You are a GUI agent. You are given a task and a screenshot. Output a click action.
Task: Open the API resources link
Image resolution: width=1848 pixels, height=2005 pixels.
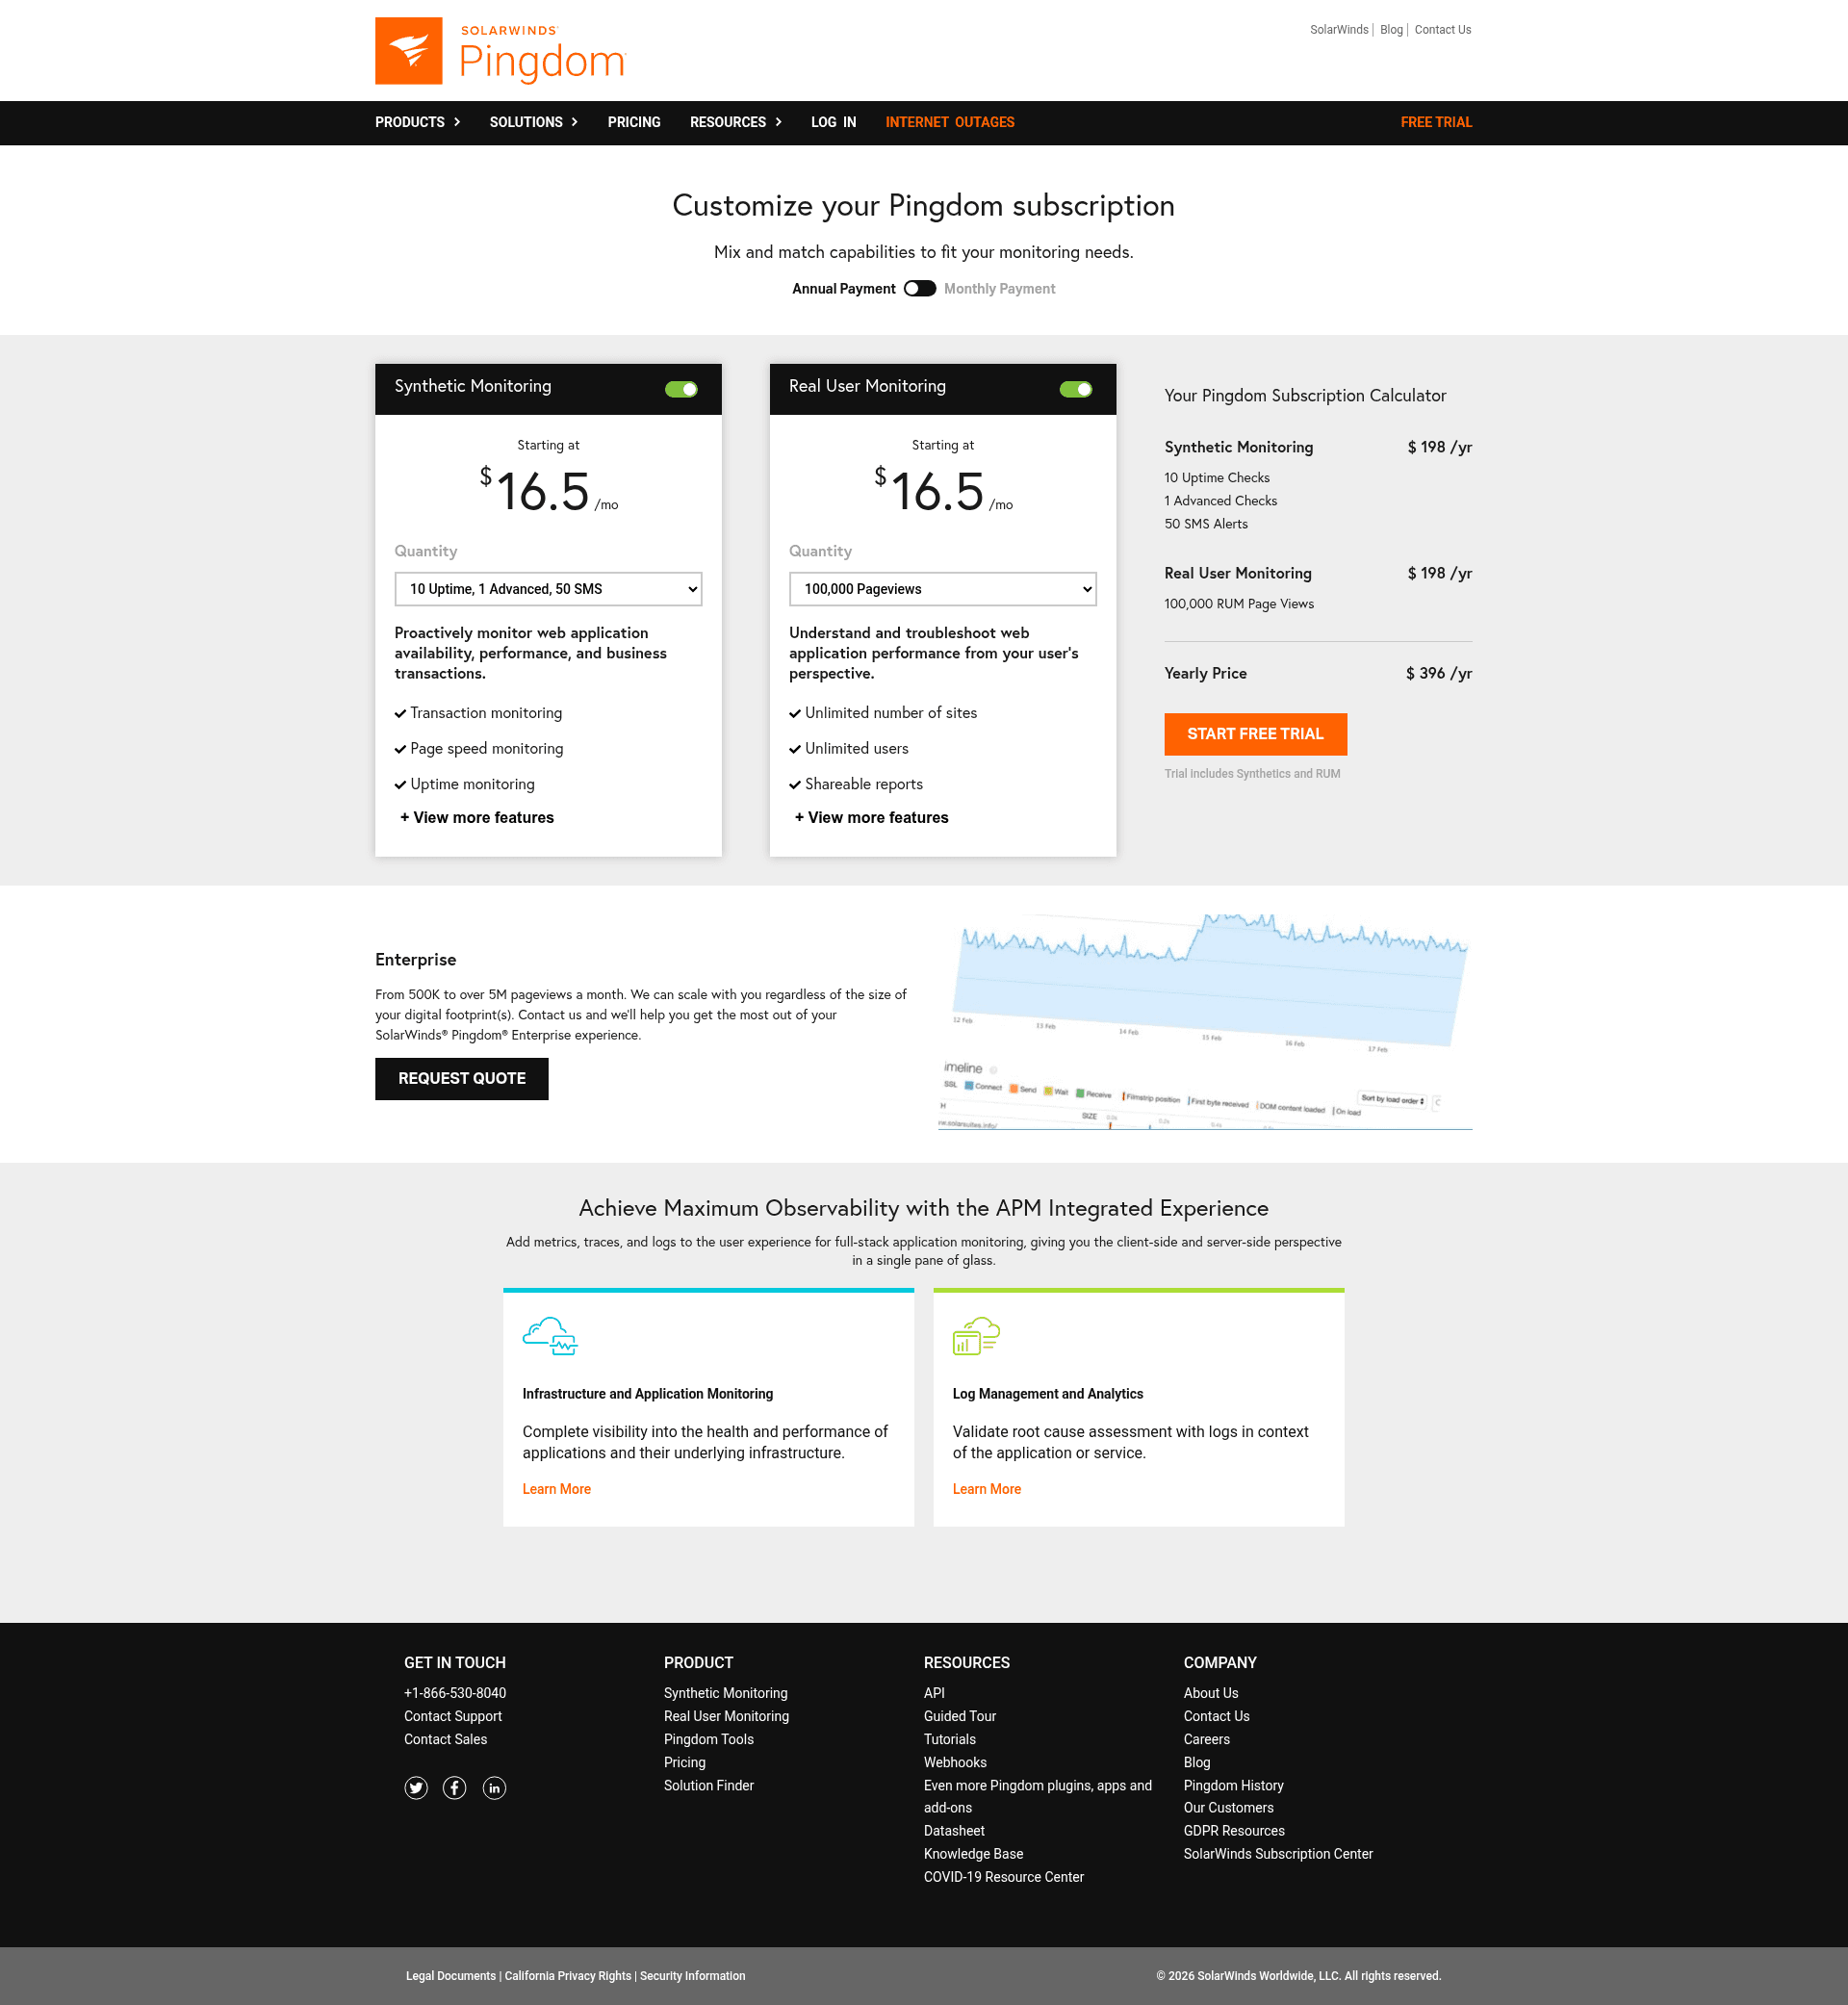[934, 1693]
